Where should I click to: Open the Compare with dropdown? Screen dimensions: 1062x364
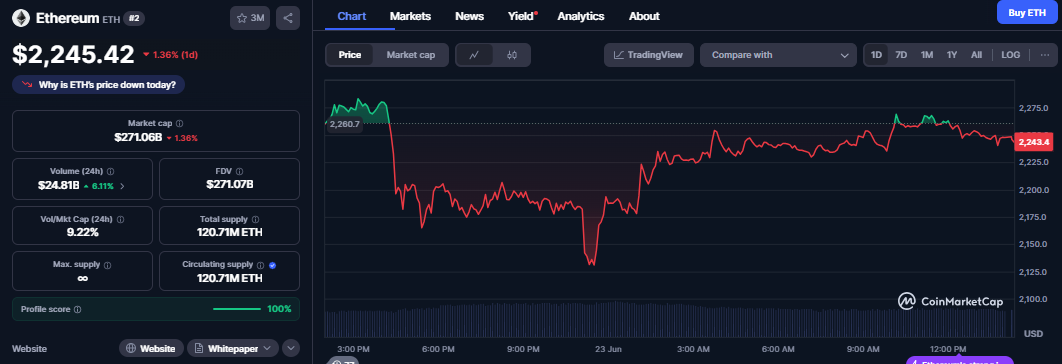tap(778, 55)
